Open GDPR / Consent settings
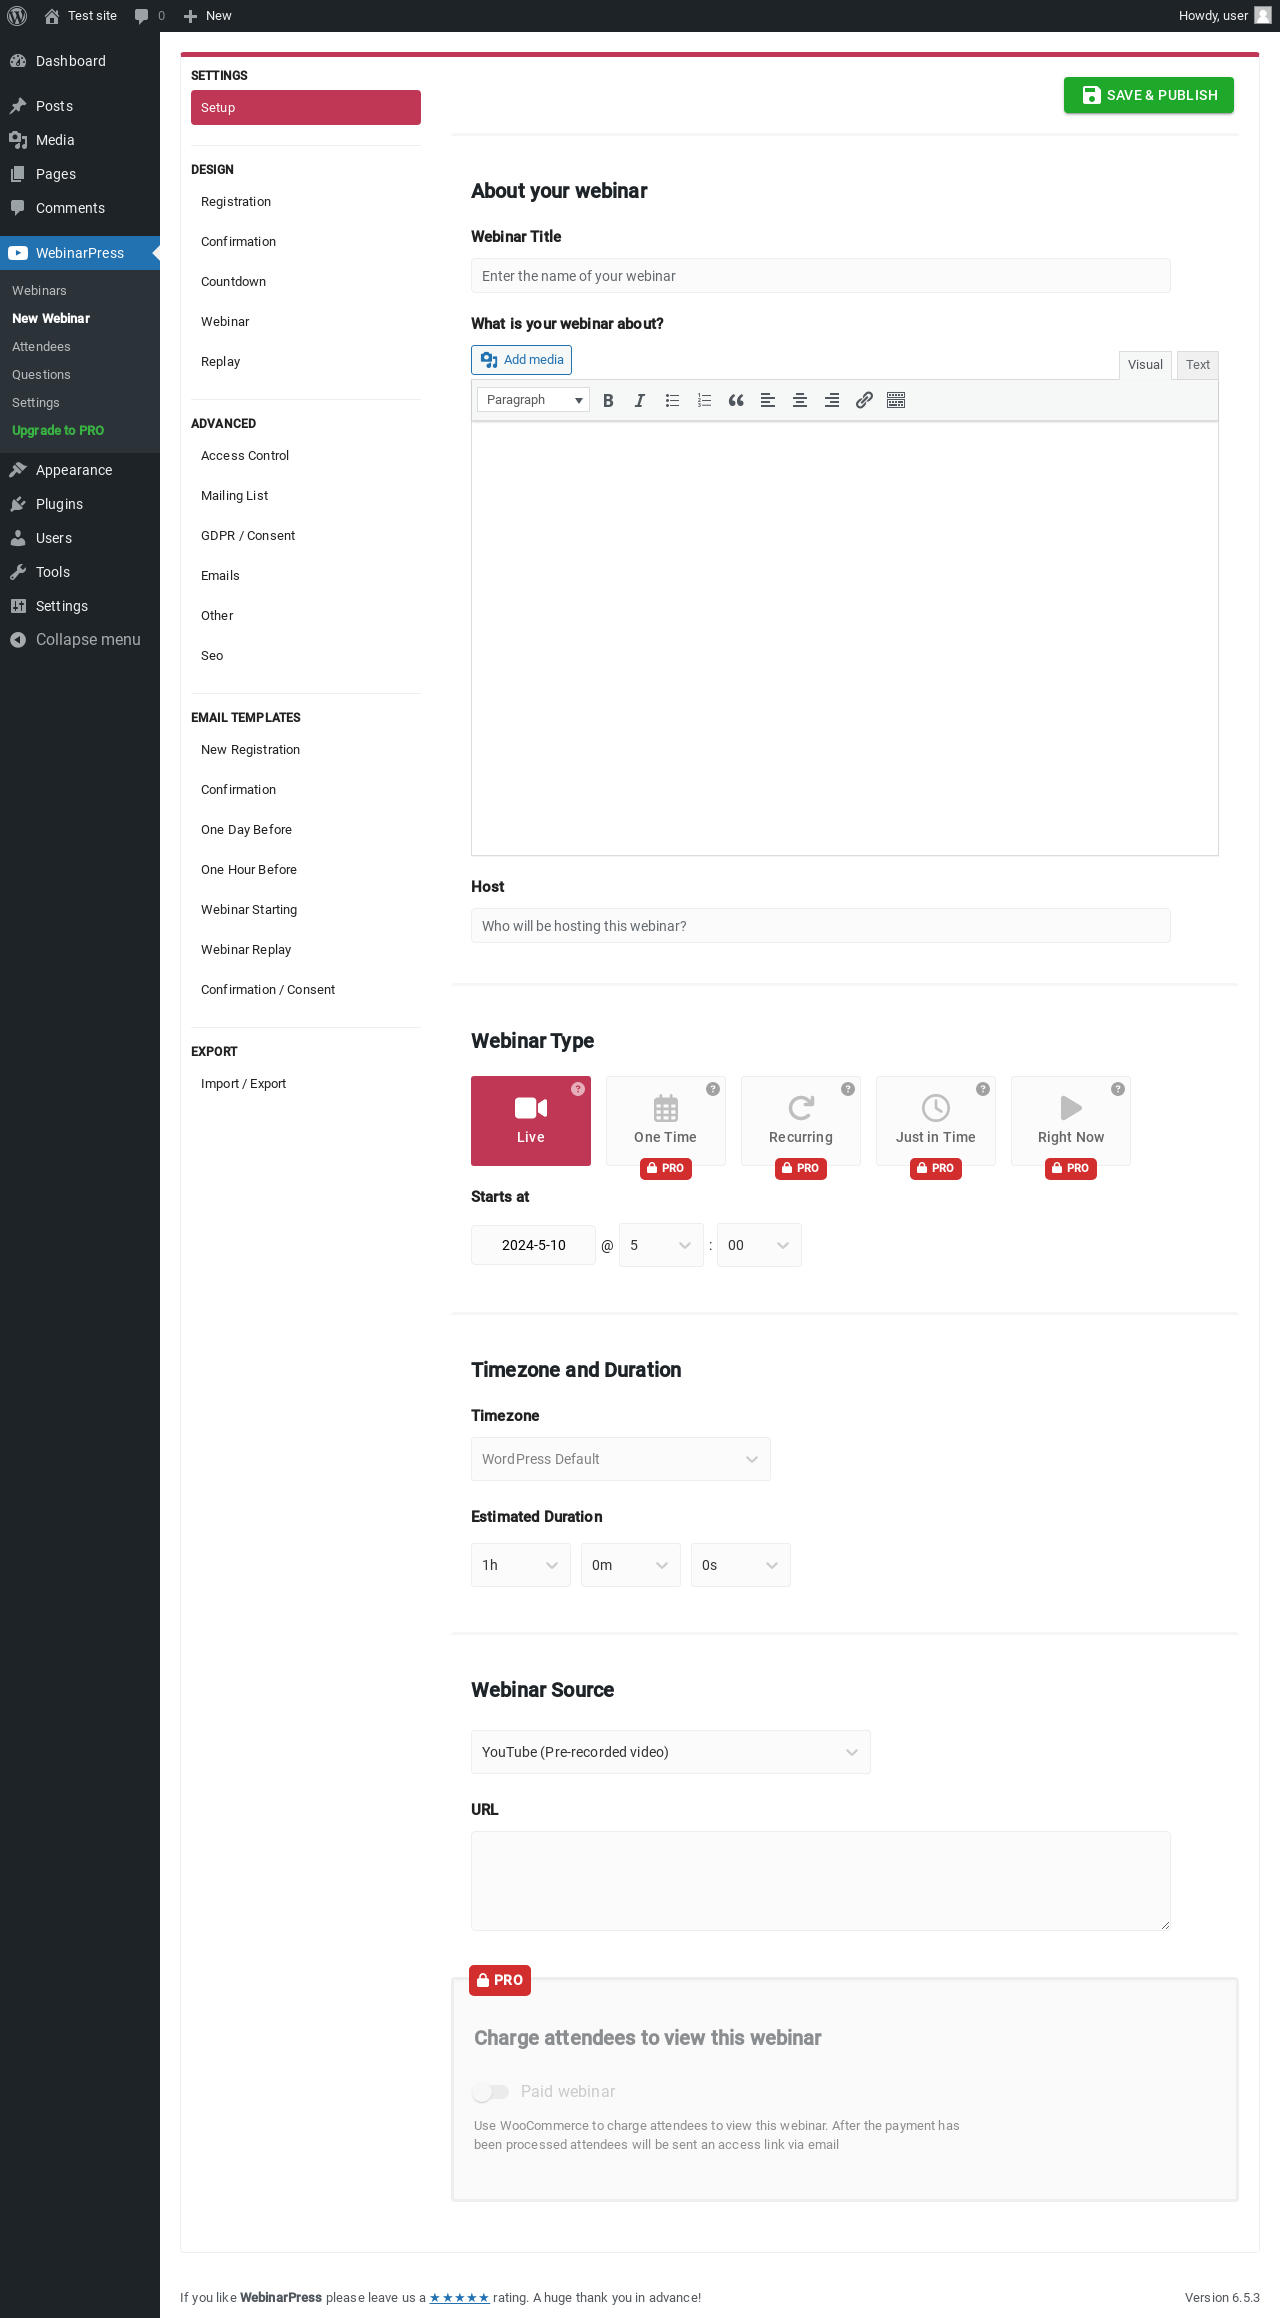The height and width of the screenshot is (2318, 1280). (x=306, y=536)
